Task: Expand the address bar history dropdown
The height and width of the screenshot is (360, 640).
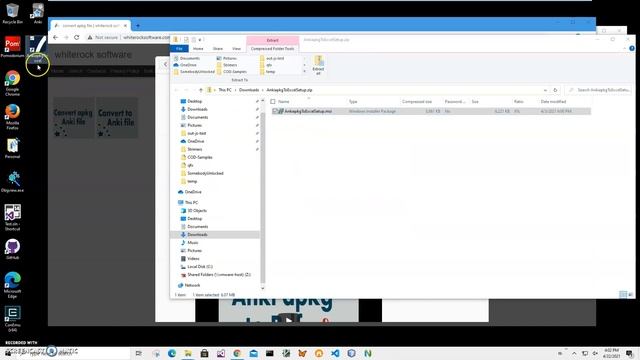Action: click(545, 90)
